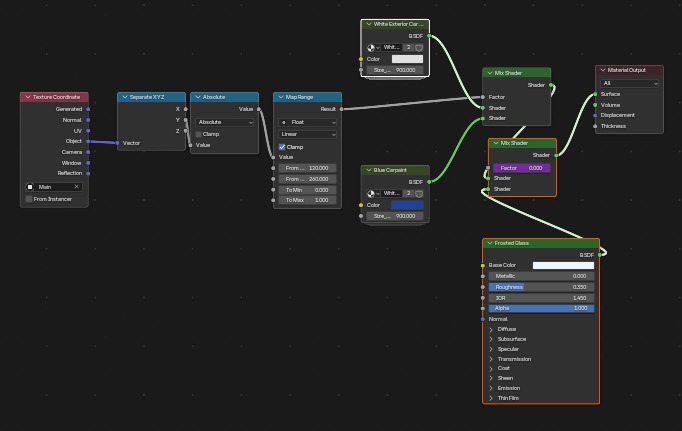Click the Generated output socket of Texture Coordinate

88,109
